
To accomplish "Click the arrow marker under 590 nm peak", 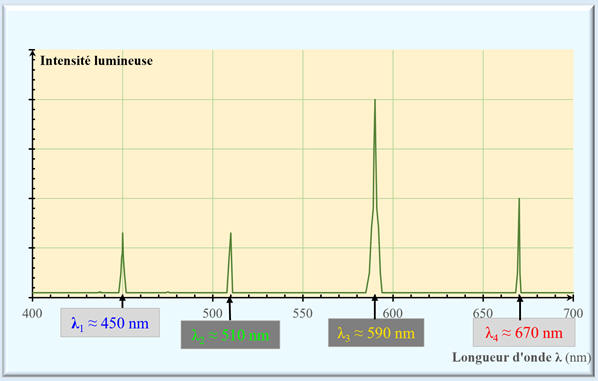I will click(375, 307).
